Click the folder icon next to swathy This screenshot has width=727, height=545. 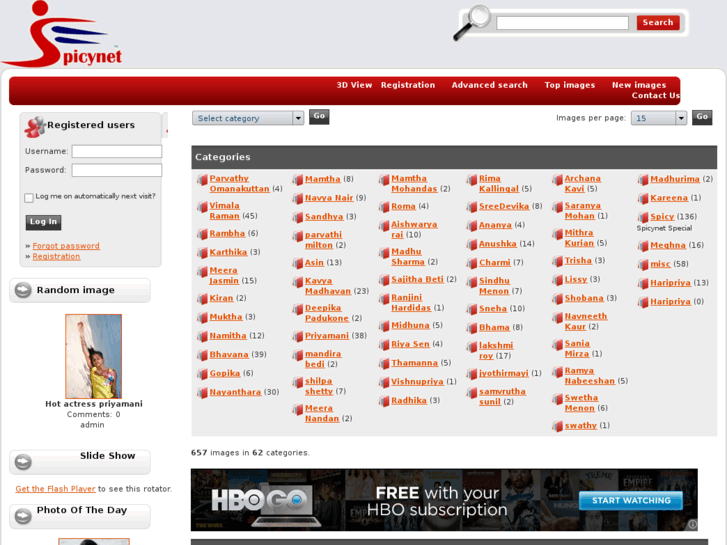(x=557, y=426)
